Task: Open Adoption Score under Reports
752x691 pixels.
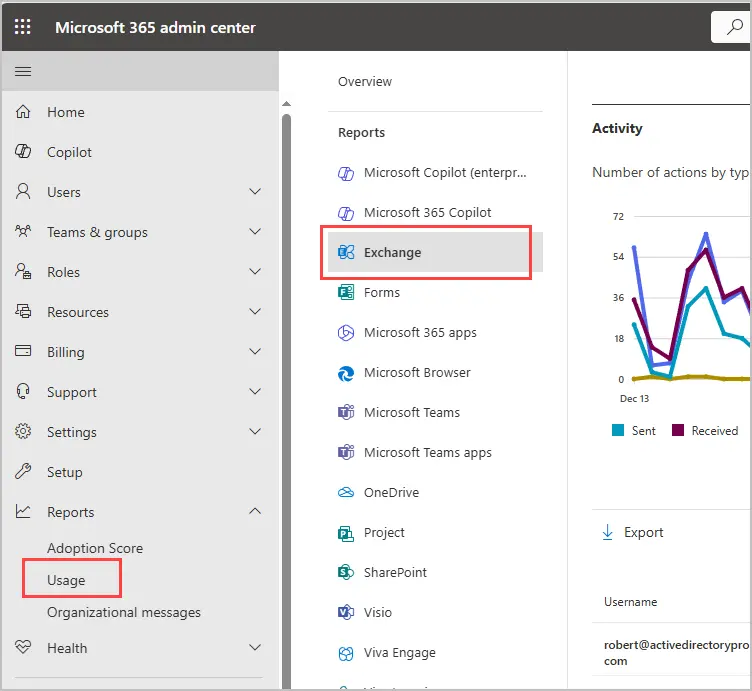Action: pyautogui.click(x=95, y=548)
